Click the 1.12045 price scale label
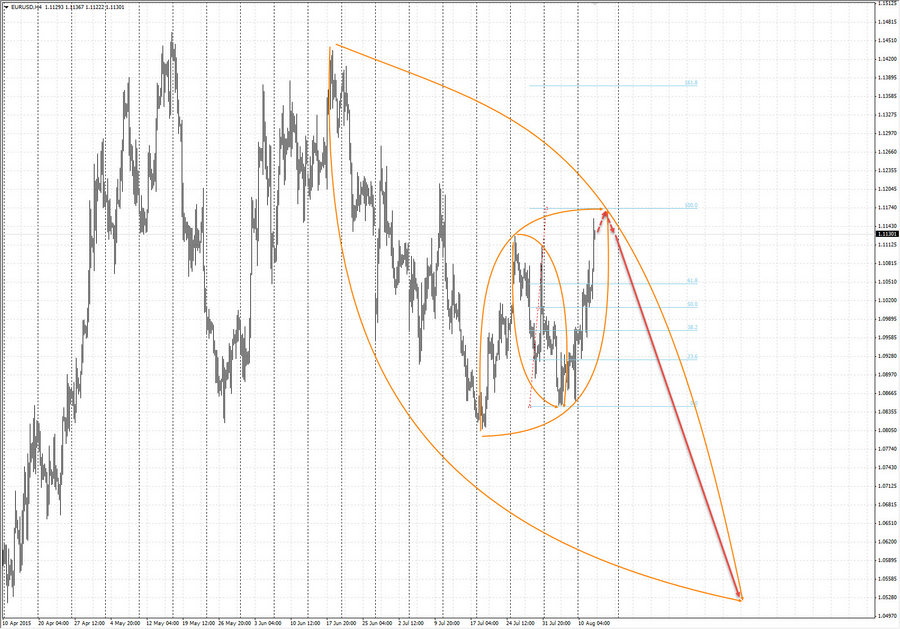Screen dimensions: 900x629 pyautogui.click(x=887, y=189)
